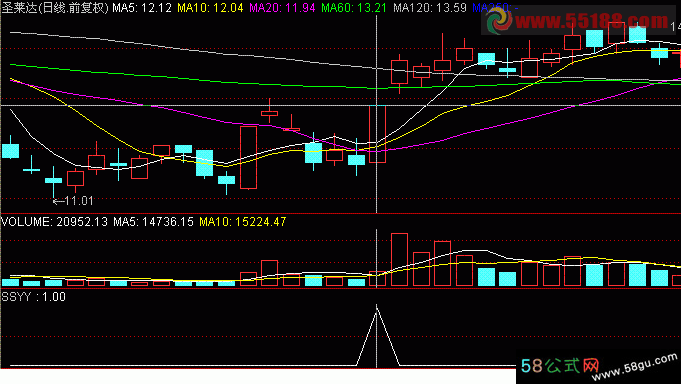This screenshot has height=384, width=681.
Task: Click the MA5: 12.12 indicator label
Action: 142,8
